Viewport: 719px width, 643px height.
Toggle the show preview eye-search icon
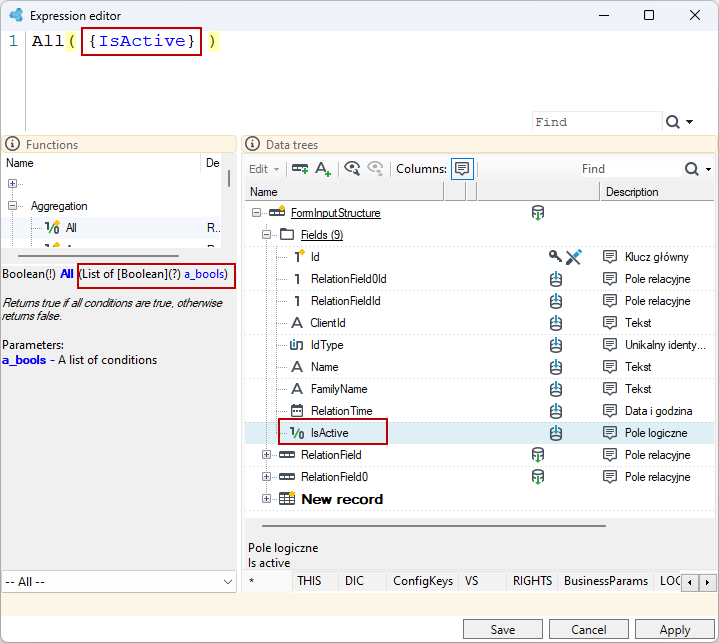point(352,169)
